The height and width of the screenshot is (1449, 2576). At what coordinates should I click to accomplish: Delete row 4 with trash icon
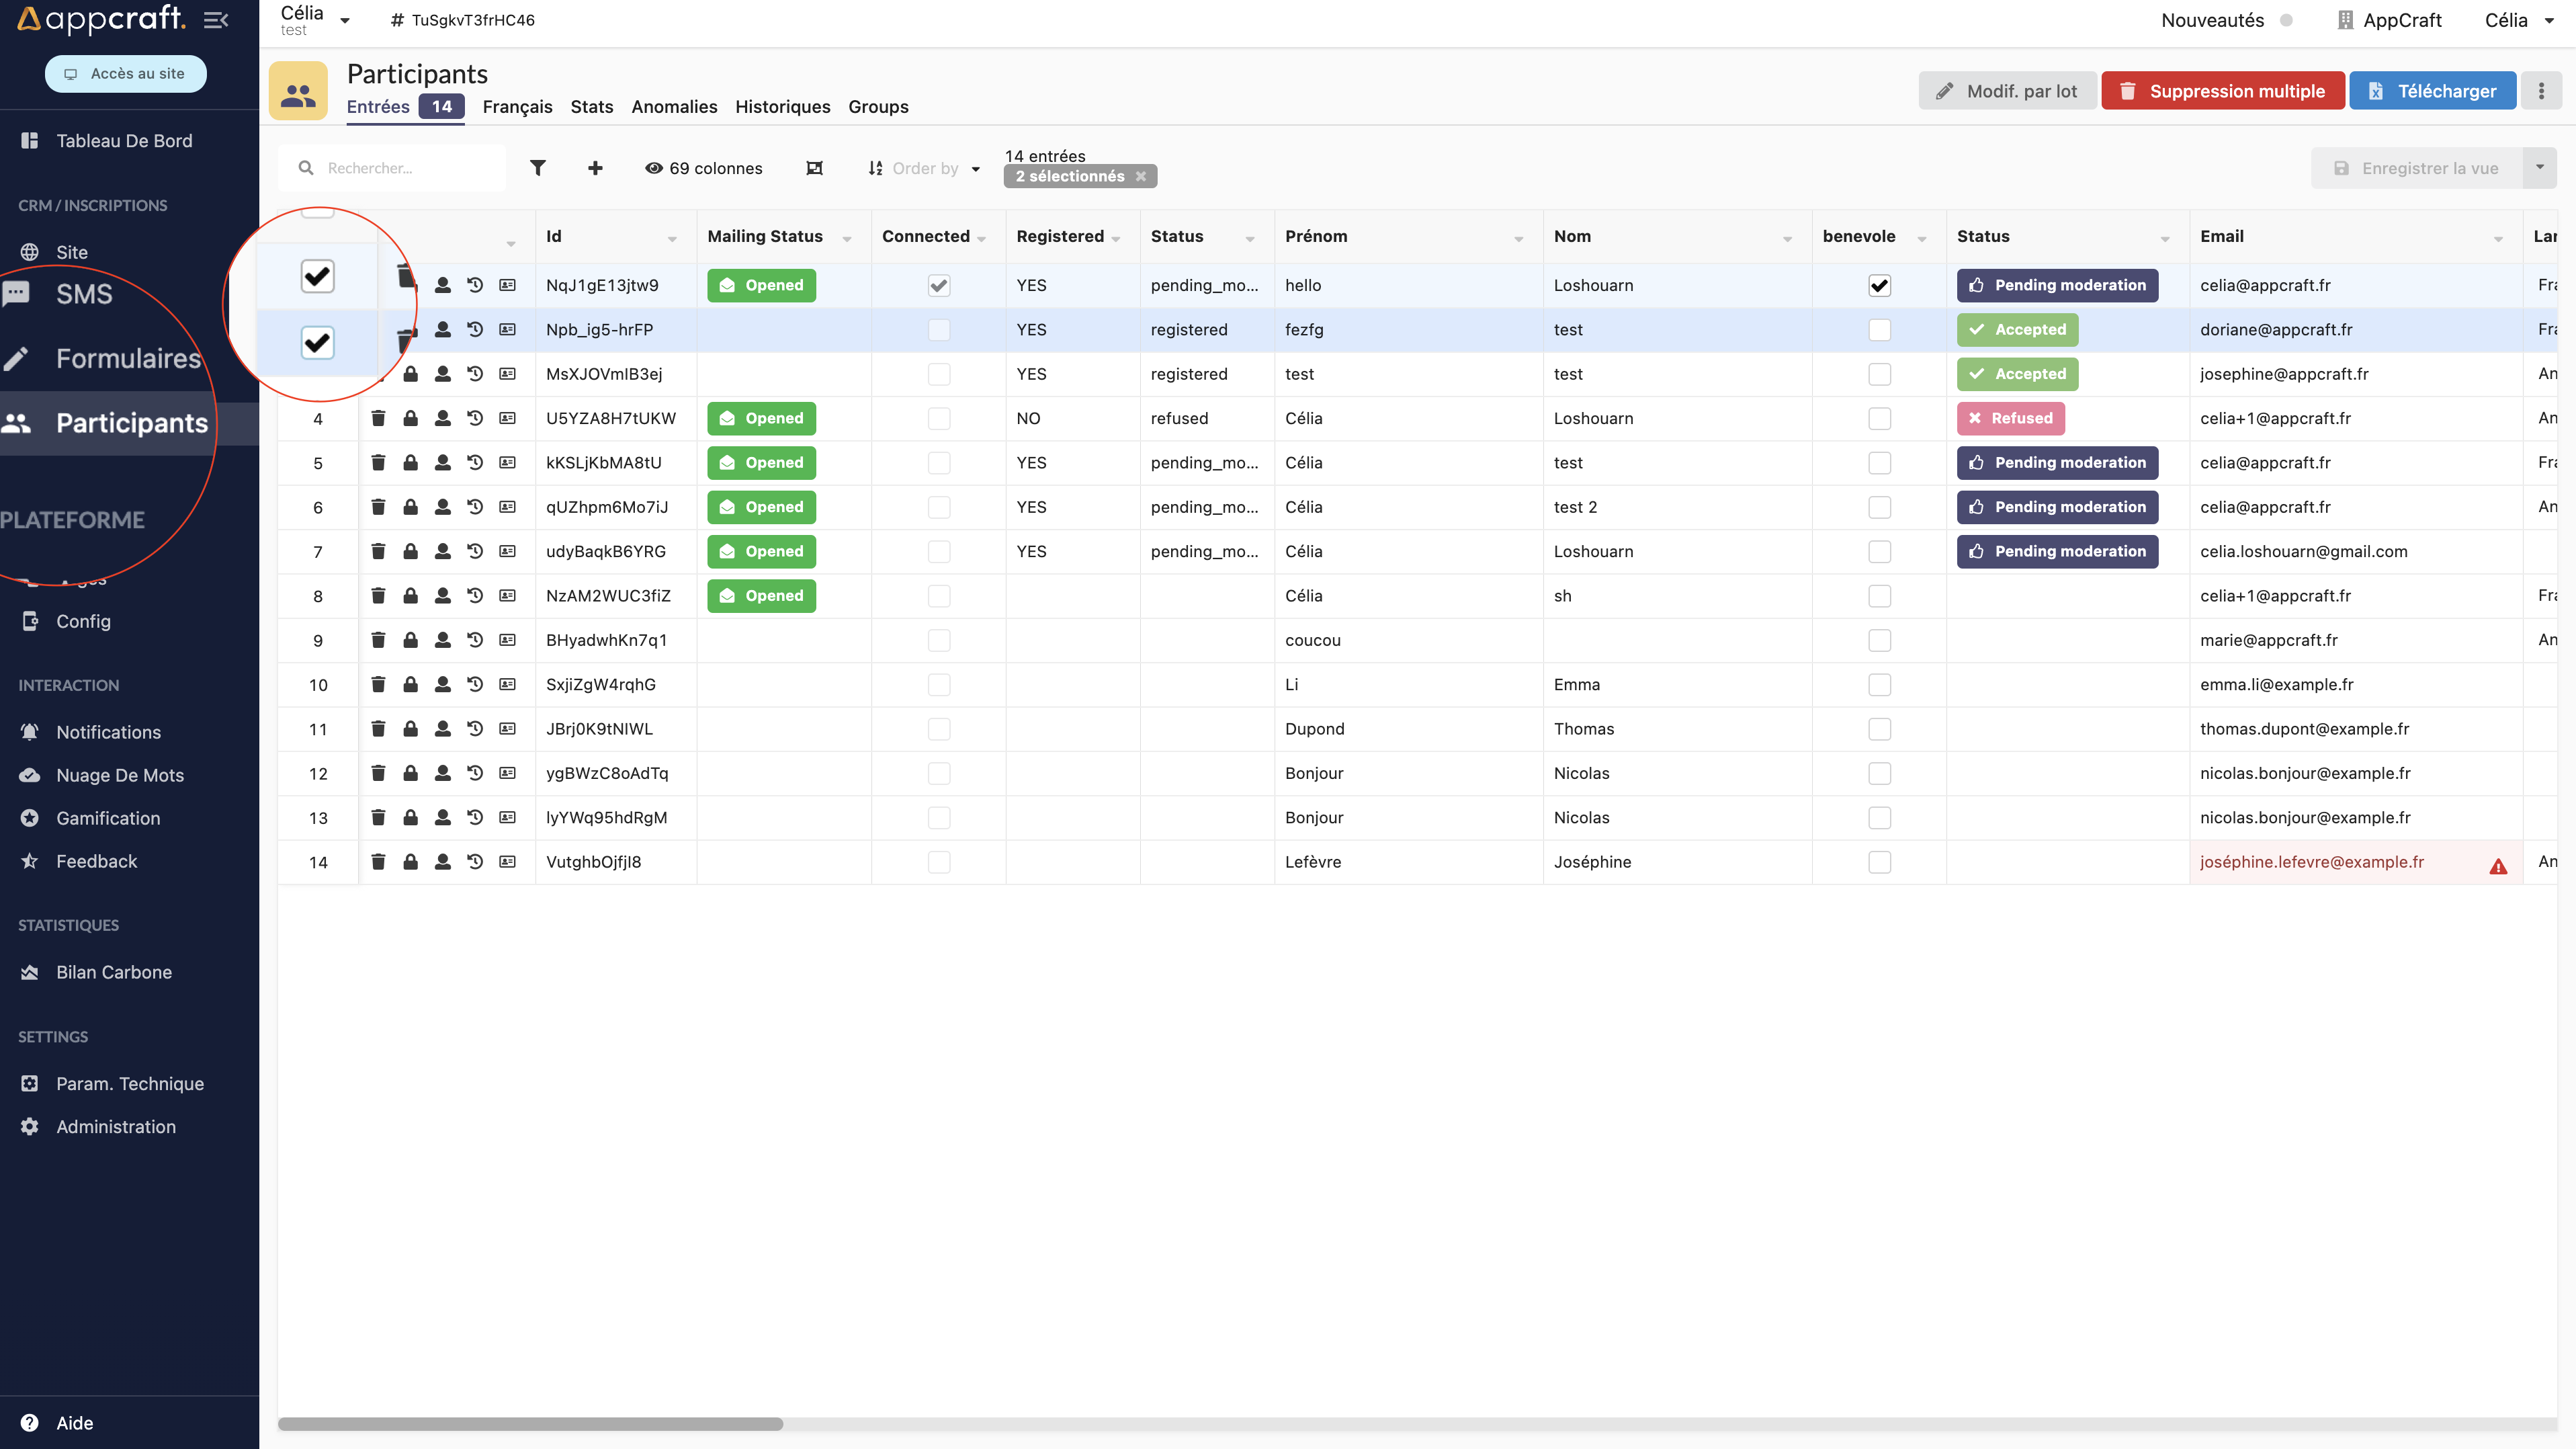pyautogui.click(x=378, y=418)
